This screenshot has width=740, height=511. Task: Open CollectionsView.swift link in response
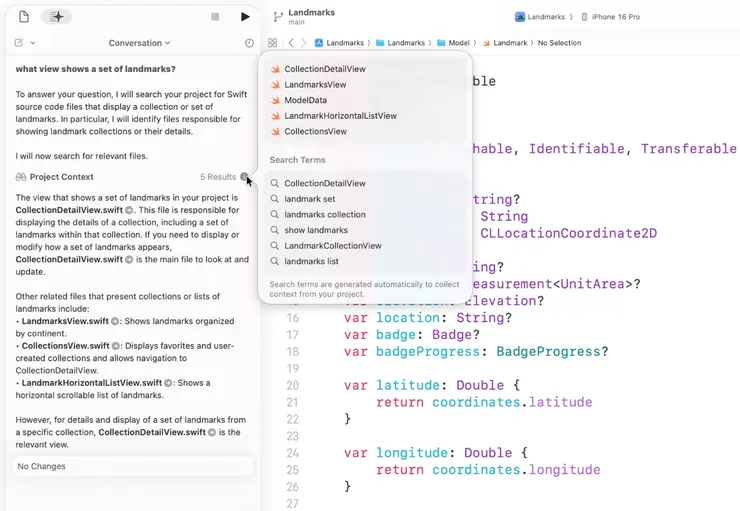(65, 346)
